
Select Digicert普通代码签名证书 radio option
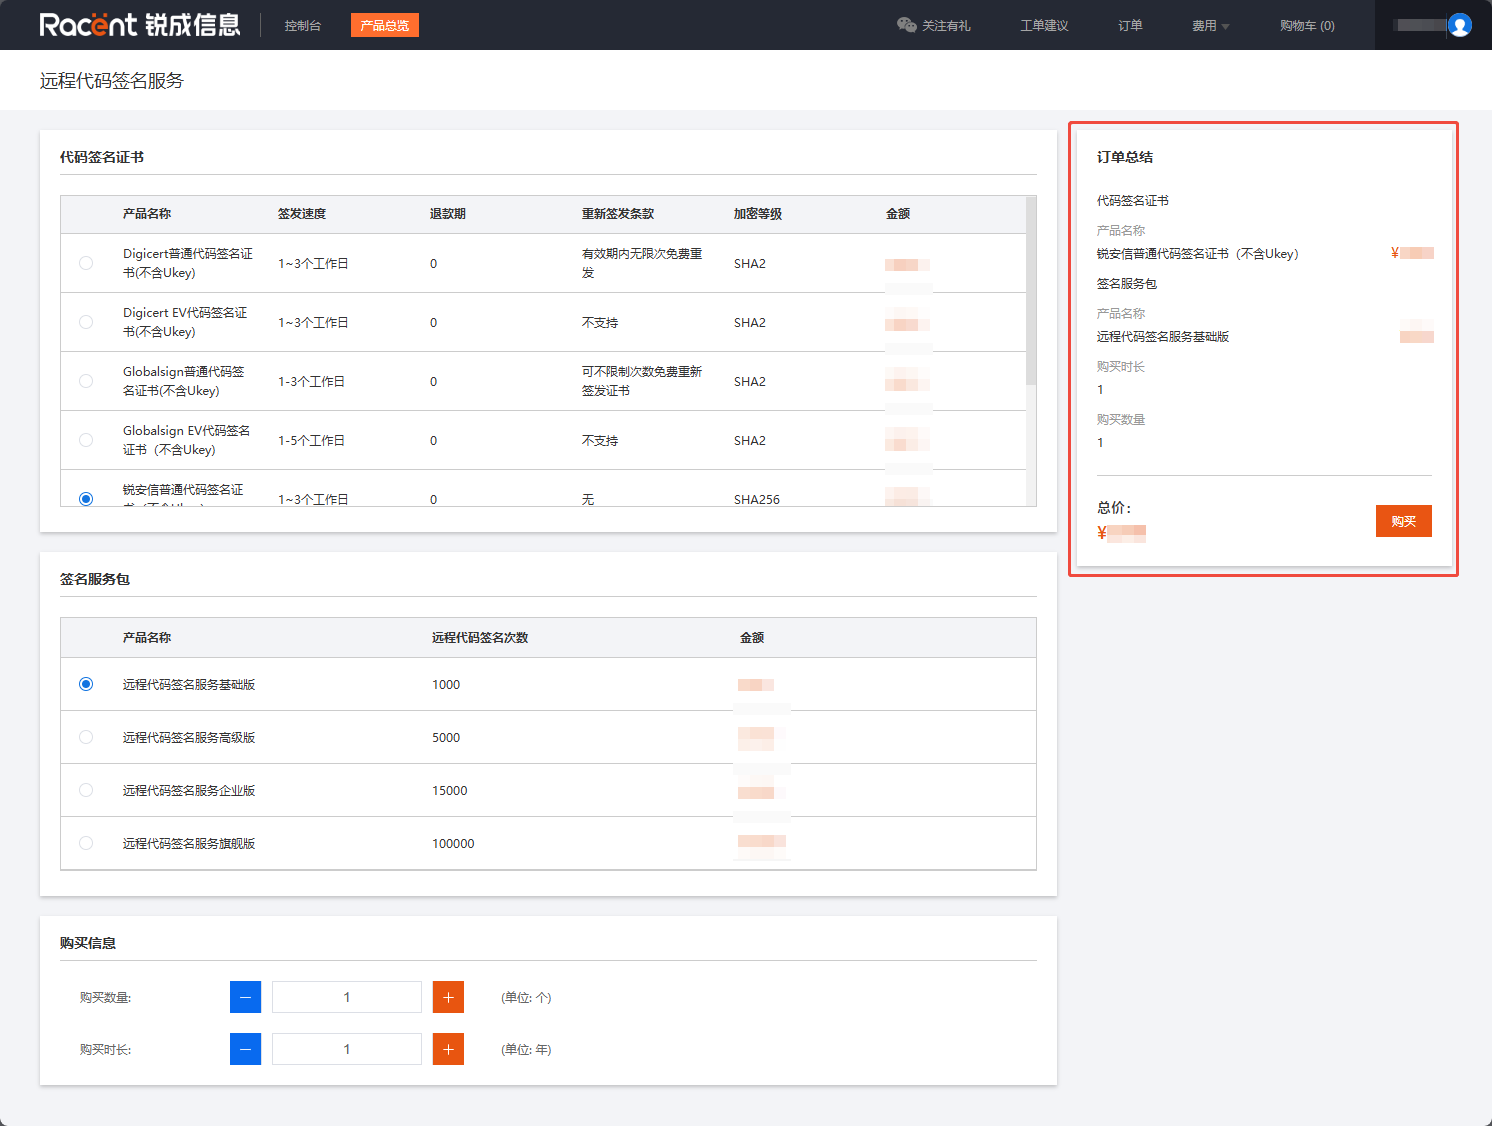click(86, 263)
